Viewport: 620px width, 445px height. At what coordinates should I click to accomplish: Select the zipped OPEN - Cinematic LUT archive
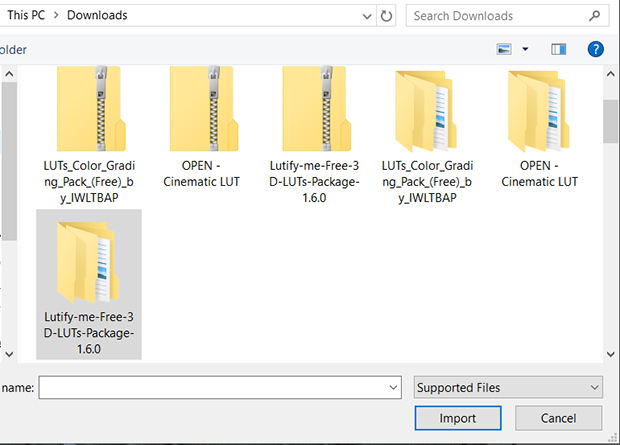tap(202, 127)
